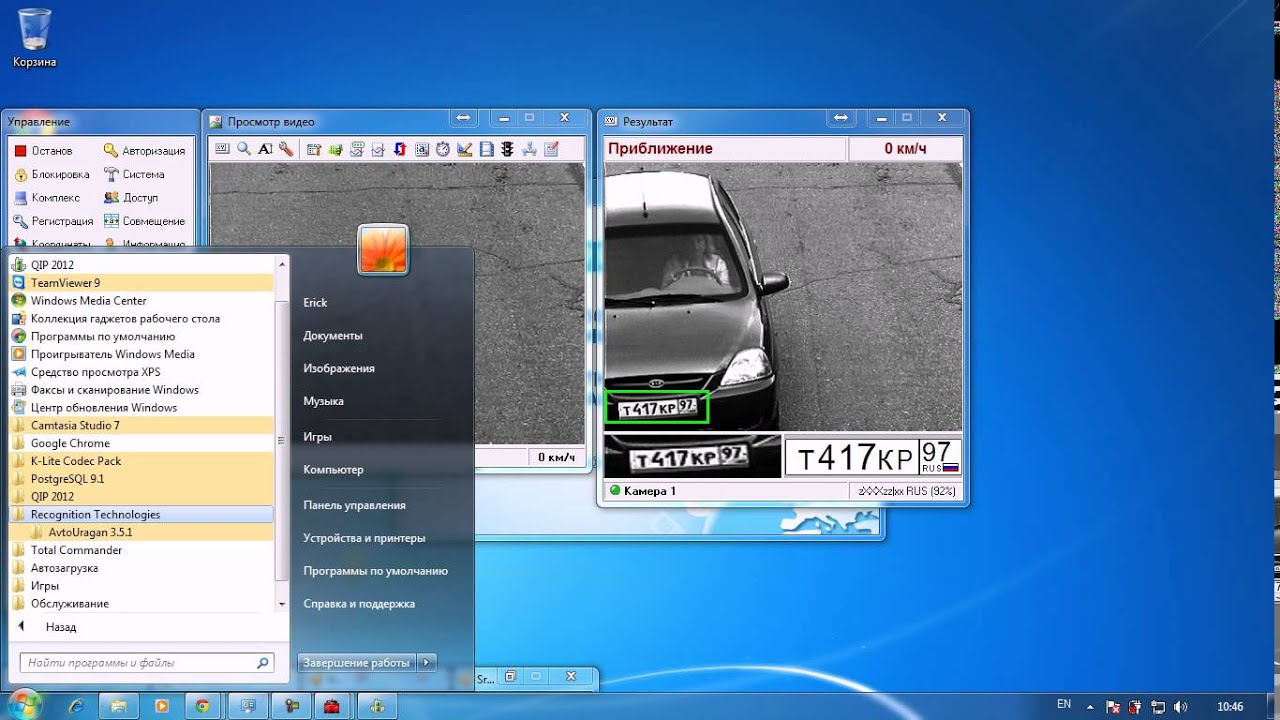This screenshot has height=720, width=1280.
Task: Open Центр обновления Windows
Action: point(141,408)
